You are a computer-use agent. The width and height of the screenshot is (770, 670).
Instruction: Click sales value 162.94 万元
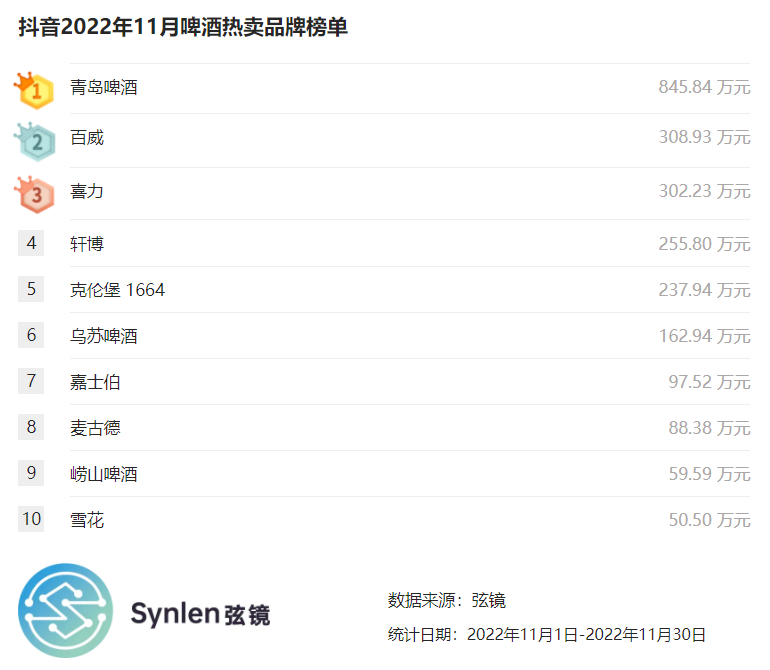[704, 336]
